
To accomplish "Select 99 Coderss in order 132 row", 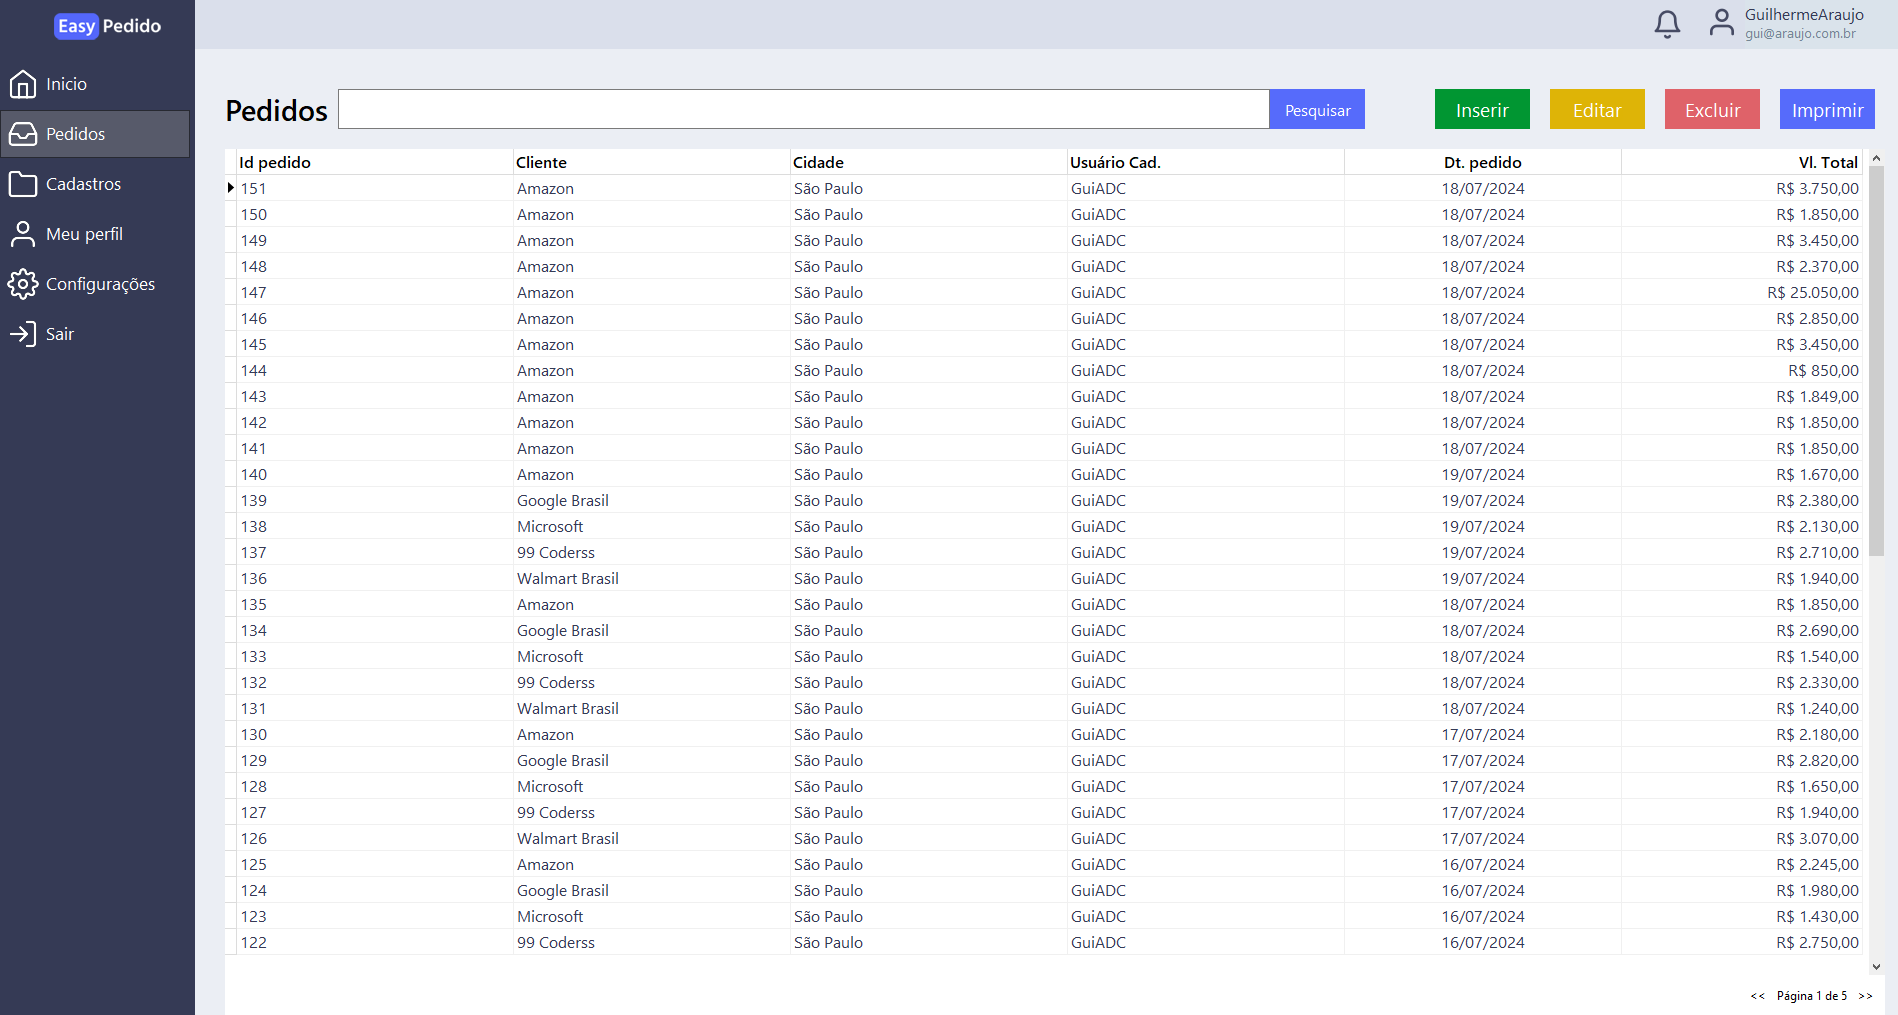I will (x=556, y=682).
